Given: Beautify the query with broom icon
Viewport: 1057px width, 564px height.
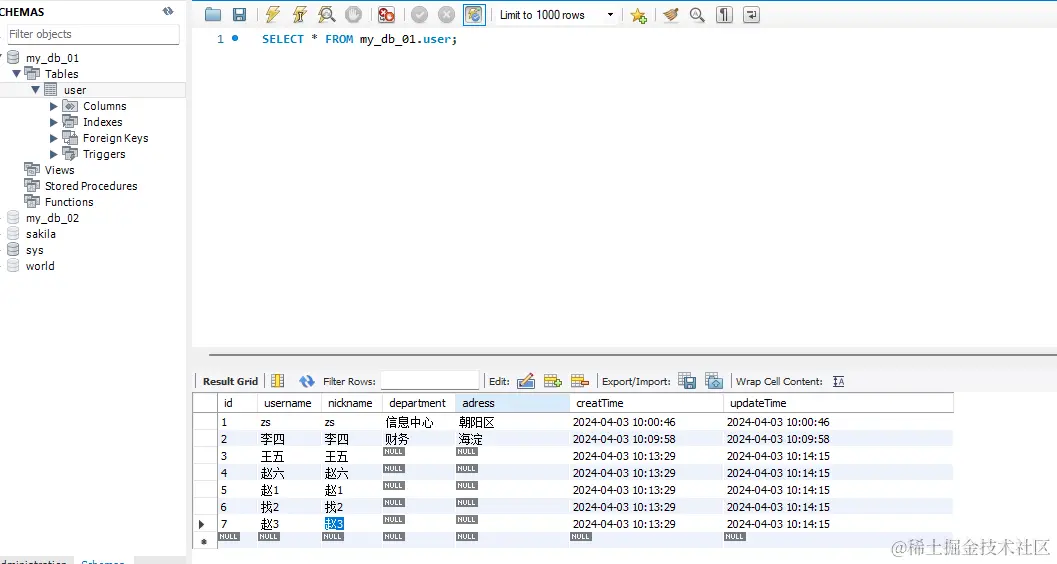Looking at the screenshot, I should coord(671,15).
